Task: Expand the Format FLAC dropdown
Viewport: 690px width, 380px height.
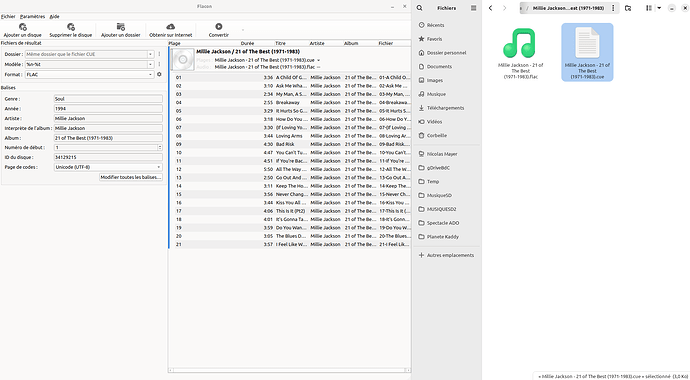Action: point(150,74)
